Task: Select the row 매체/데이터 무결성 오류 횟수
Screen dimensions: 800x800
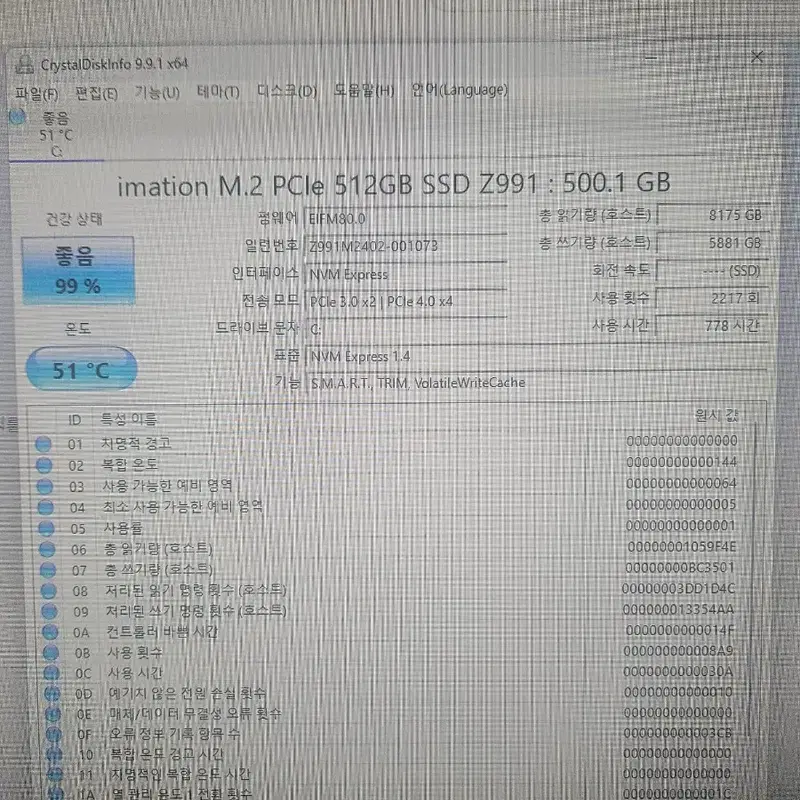Action: point(388,713)
